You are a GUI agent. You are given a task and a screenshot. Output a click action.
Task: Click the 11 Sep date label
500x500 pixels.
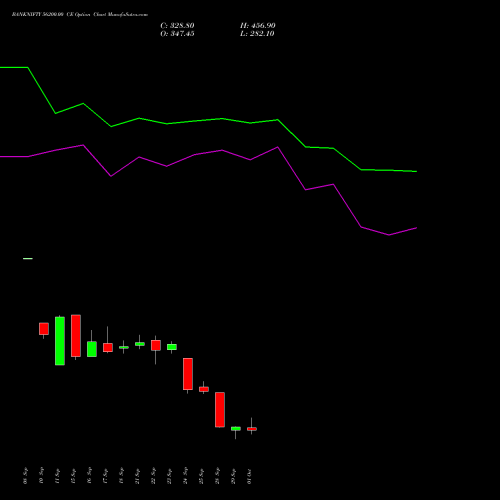(x=57, y=477)
